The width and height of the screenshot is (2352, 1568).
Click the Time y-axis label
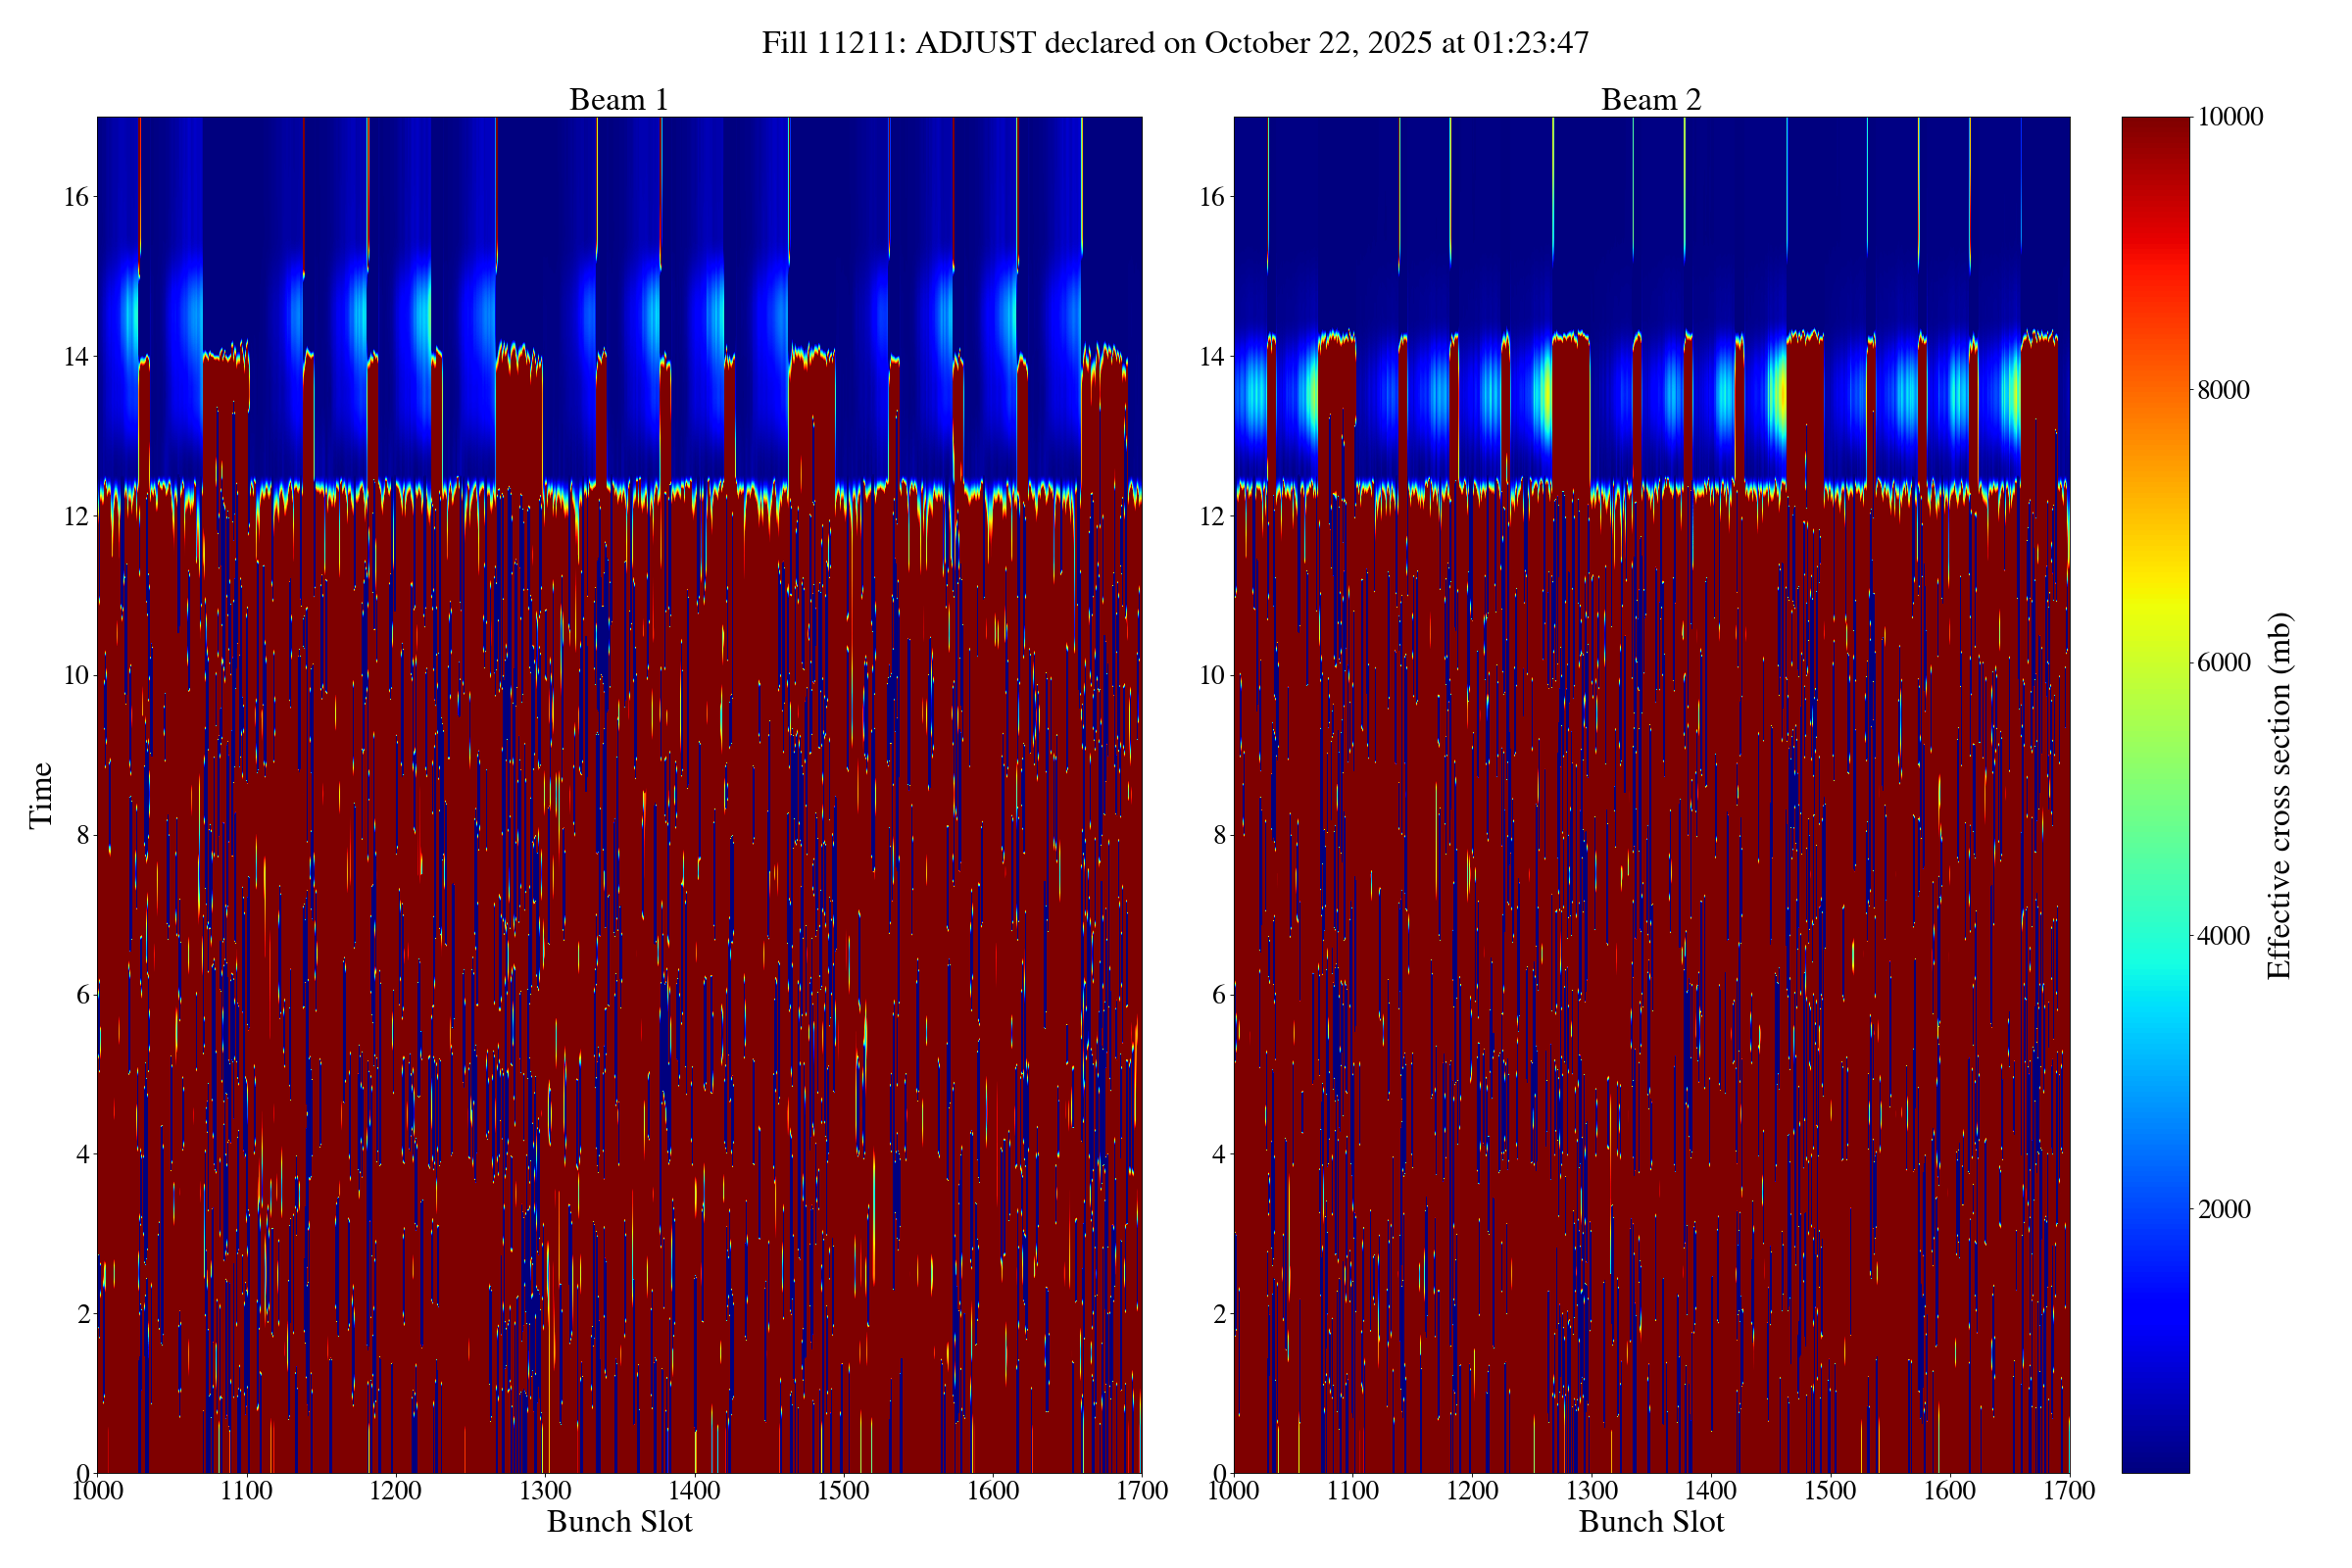tap(41, 795)
